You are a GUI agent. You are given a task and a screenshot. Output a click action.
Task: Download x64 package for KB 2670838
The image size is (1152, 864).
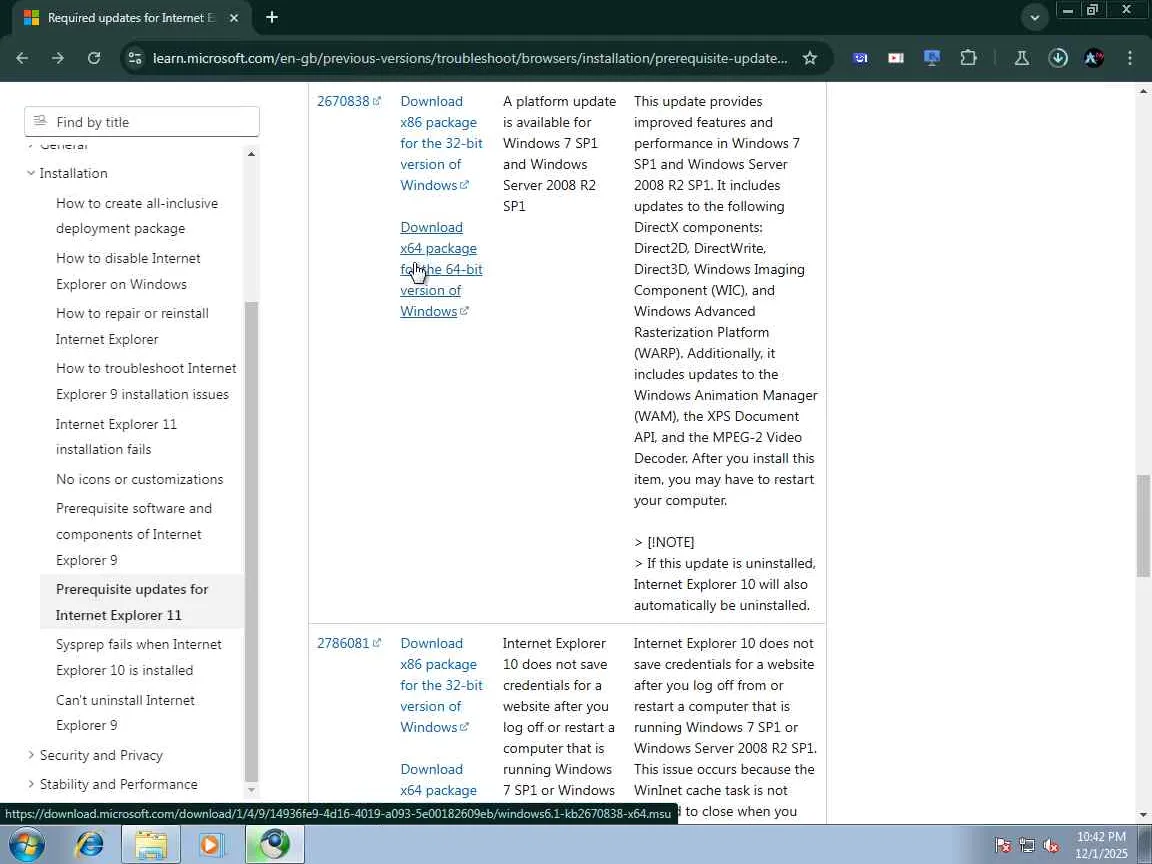tap(441, 270)
